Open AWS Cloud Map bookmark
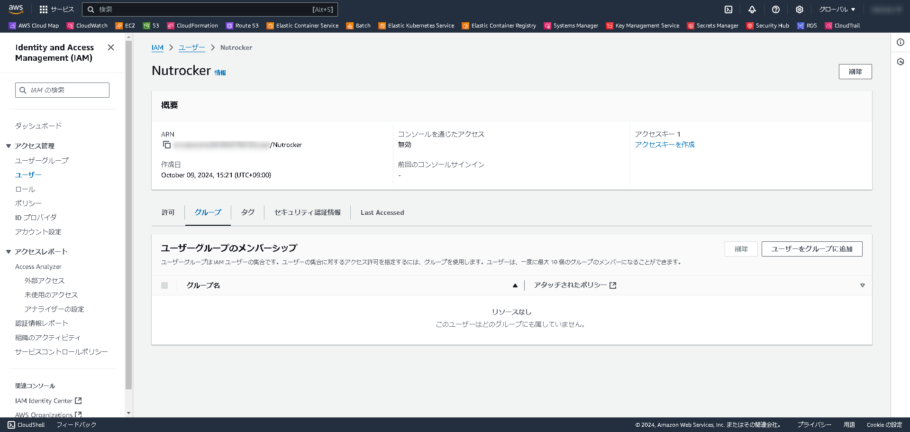The height and width of the screenshot is (432, 910). tap(34, 26)
